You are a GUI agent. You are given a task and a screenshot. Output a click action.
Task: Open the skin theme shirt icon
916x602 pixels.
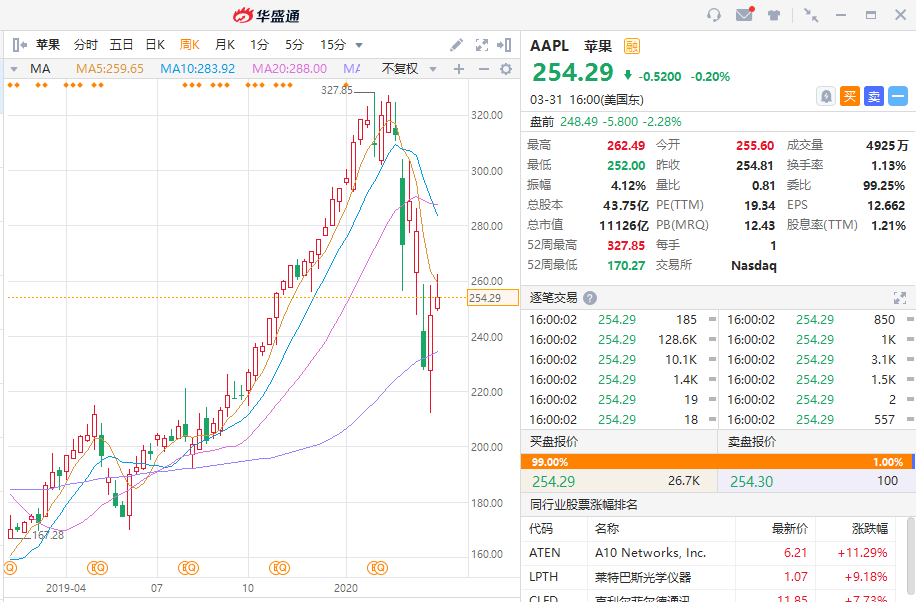click(x=773, y=15)
